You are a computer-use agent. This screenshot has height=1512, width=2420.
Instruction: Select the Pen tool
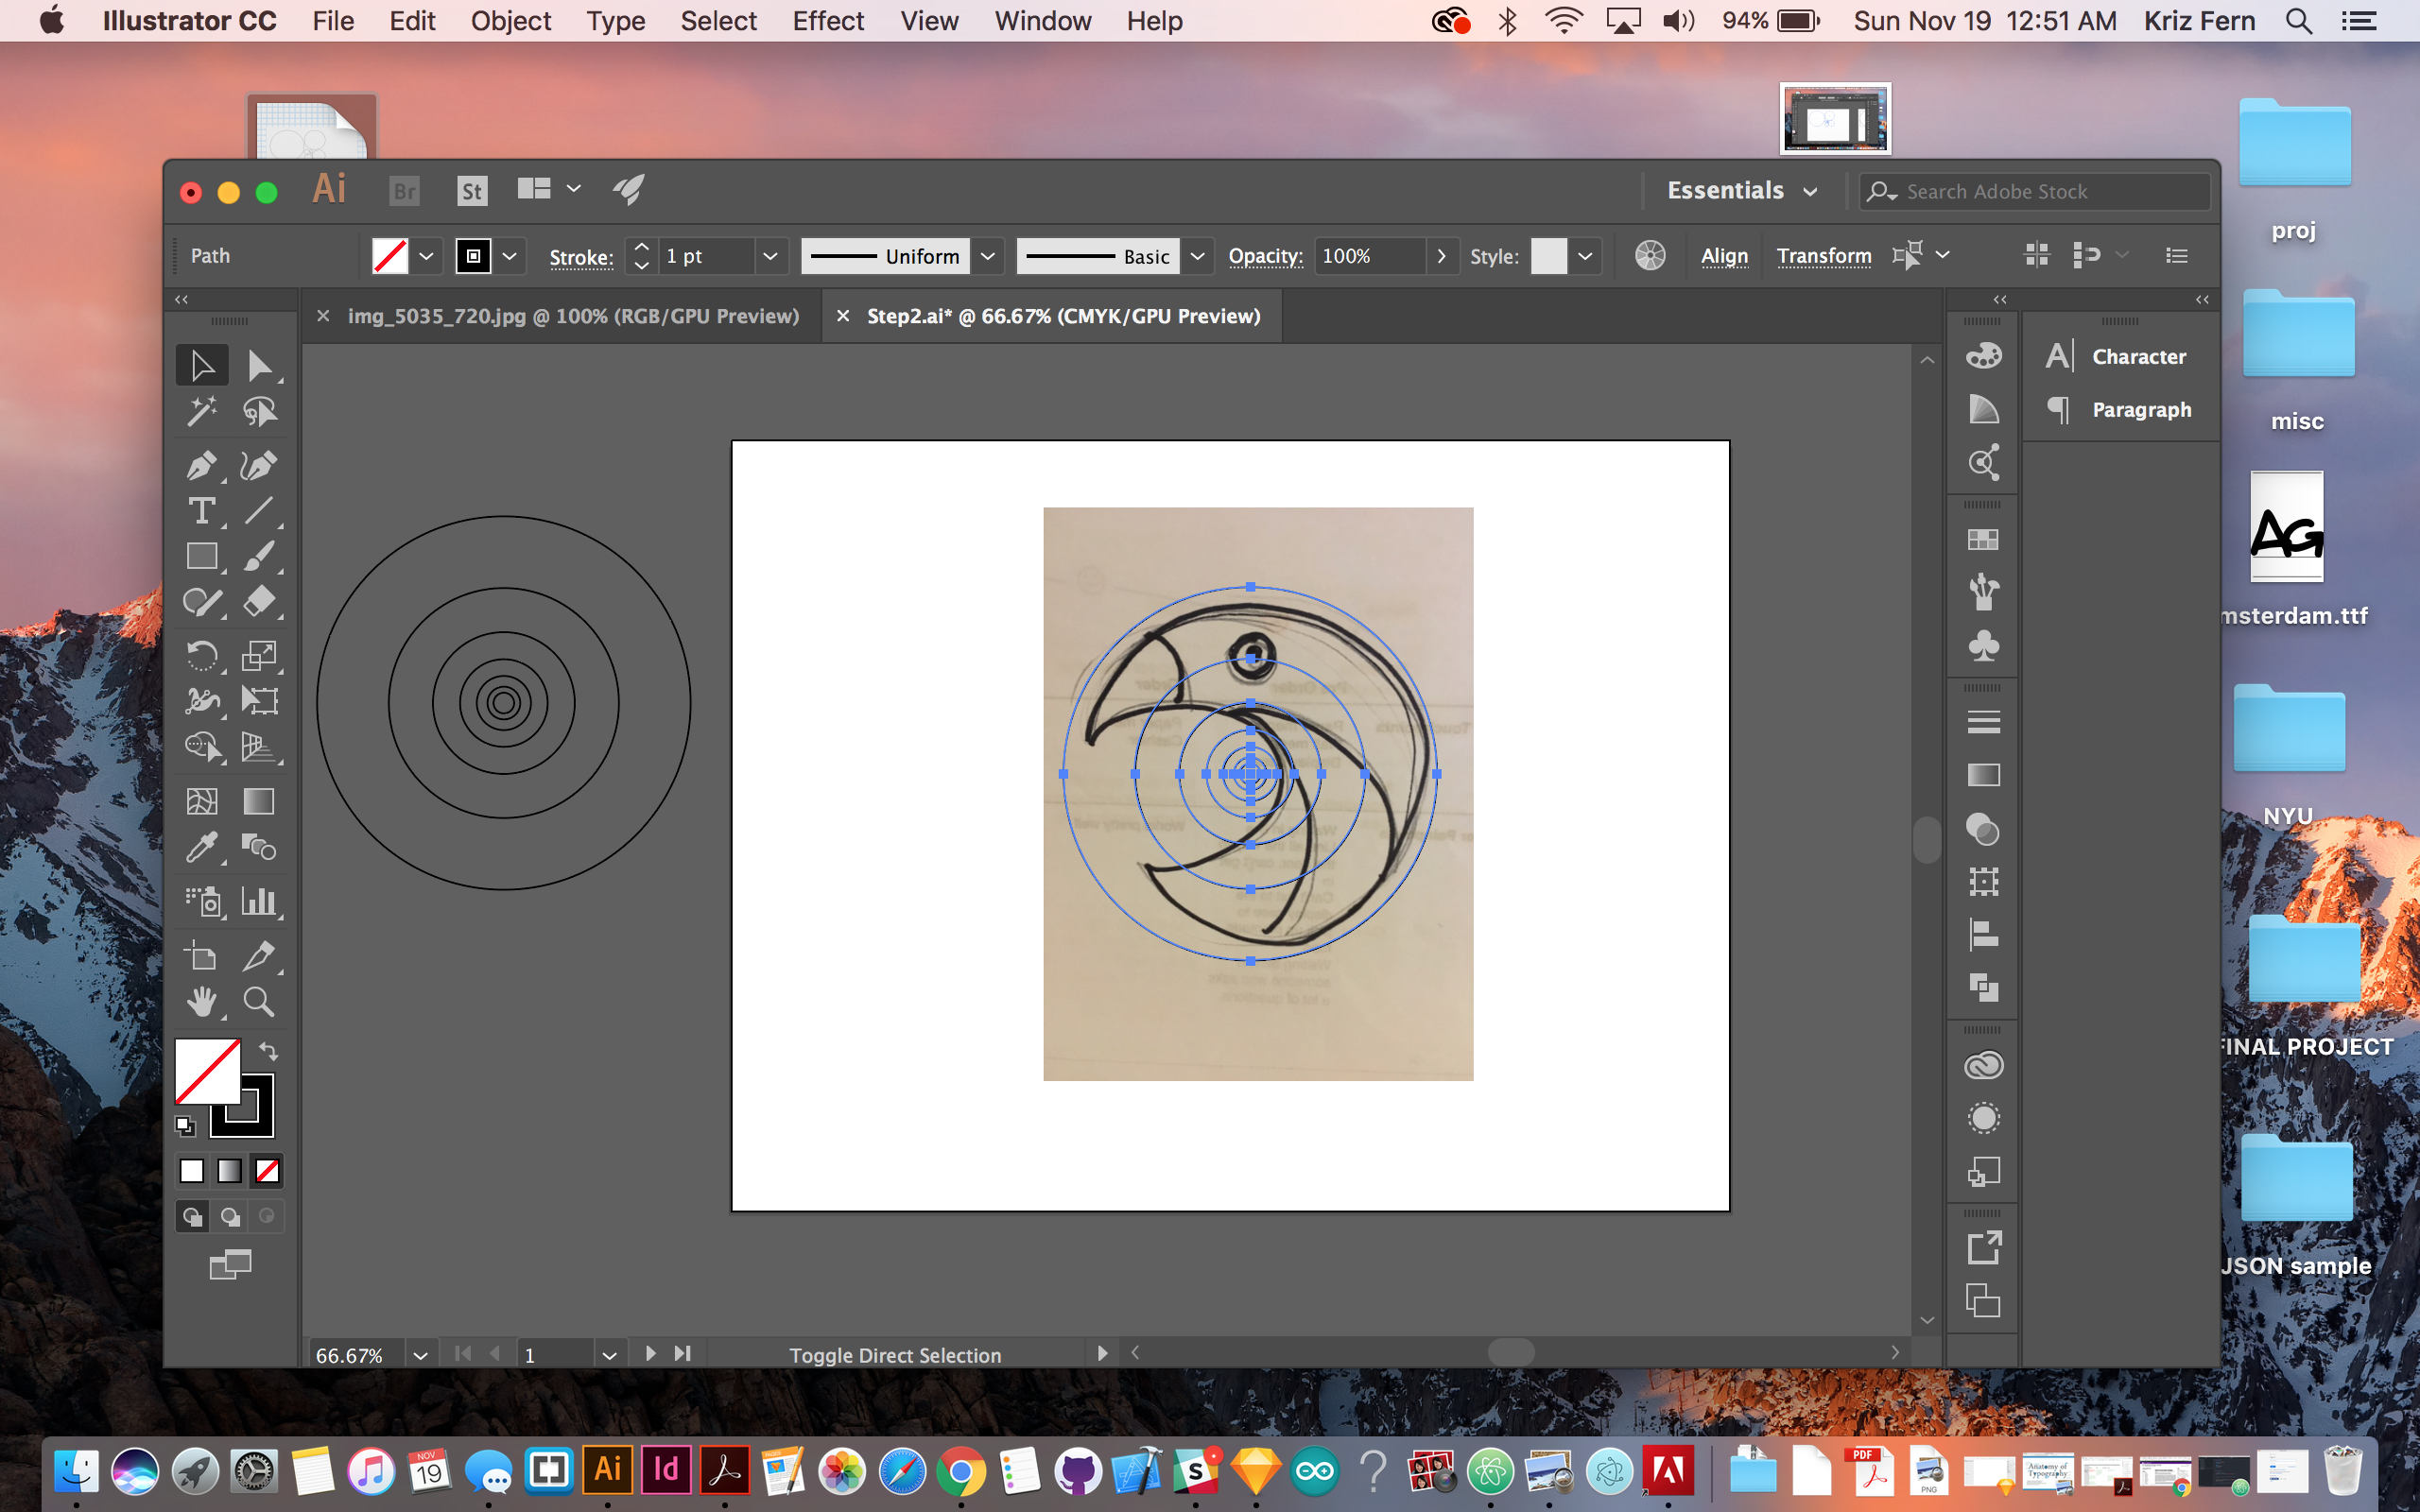pyautogui.click(x=201, y=466)
